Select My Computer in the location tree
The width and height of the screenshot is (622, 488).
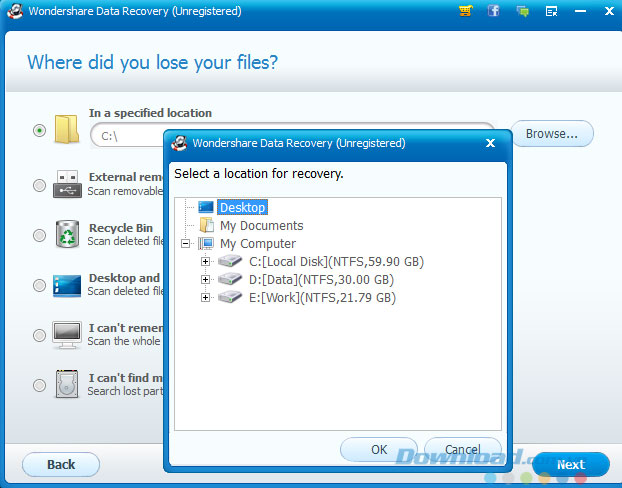click(x=258, y=244)
